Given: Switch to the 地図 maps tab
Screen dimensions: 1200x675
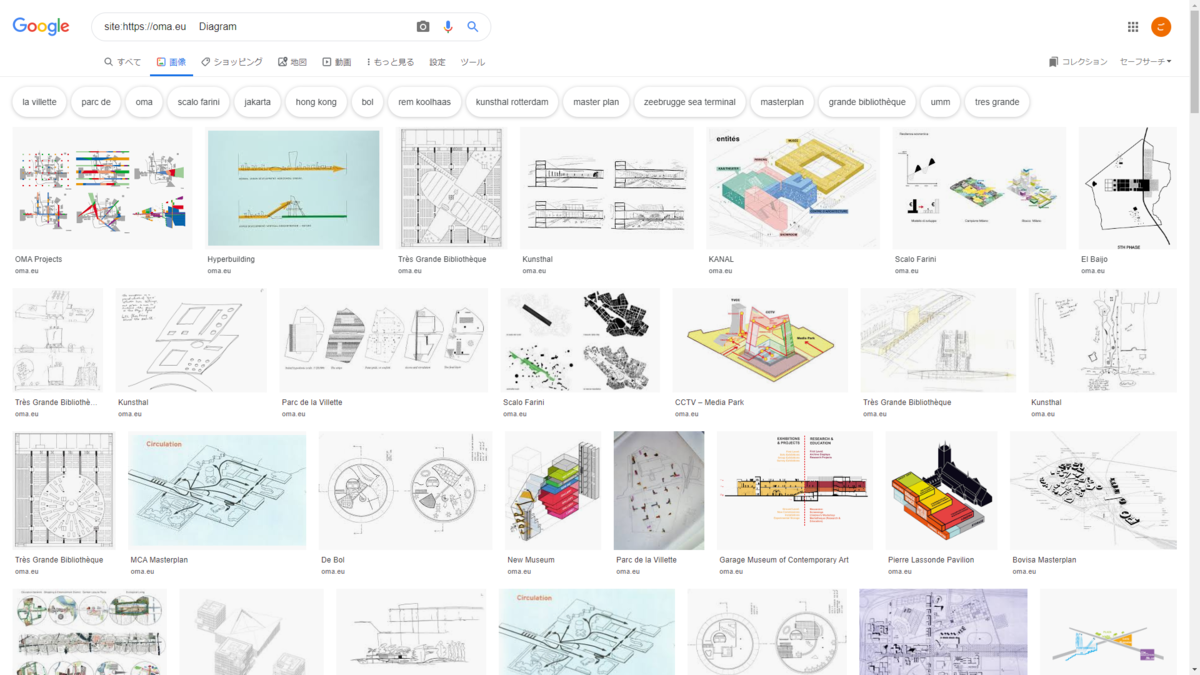Looking at the screenshot, I should 292,62.
